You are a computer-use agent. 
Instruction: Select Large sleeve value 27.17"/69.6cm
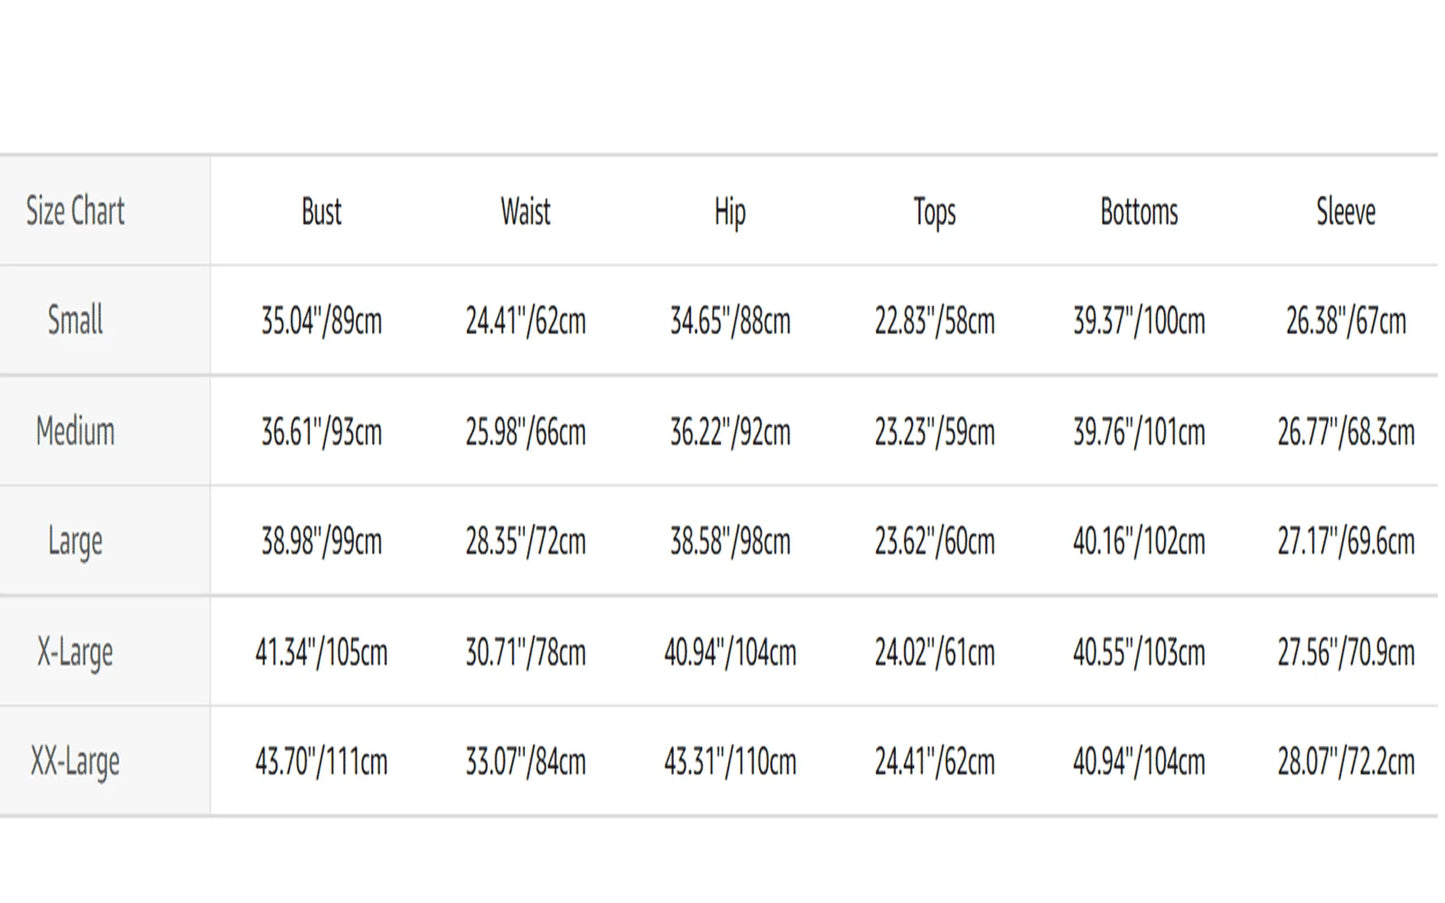coord(1345,541)
